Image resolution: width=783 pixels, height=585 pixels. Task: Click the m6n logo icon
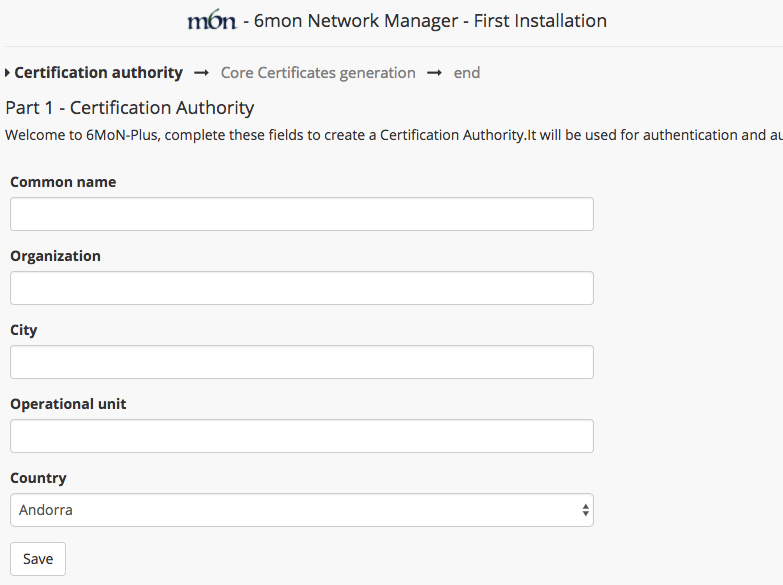click(212, 19)
